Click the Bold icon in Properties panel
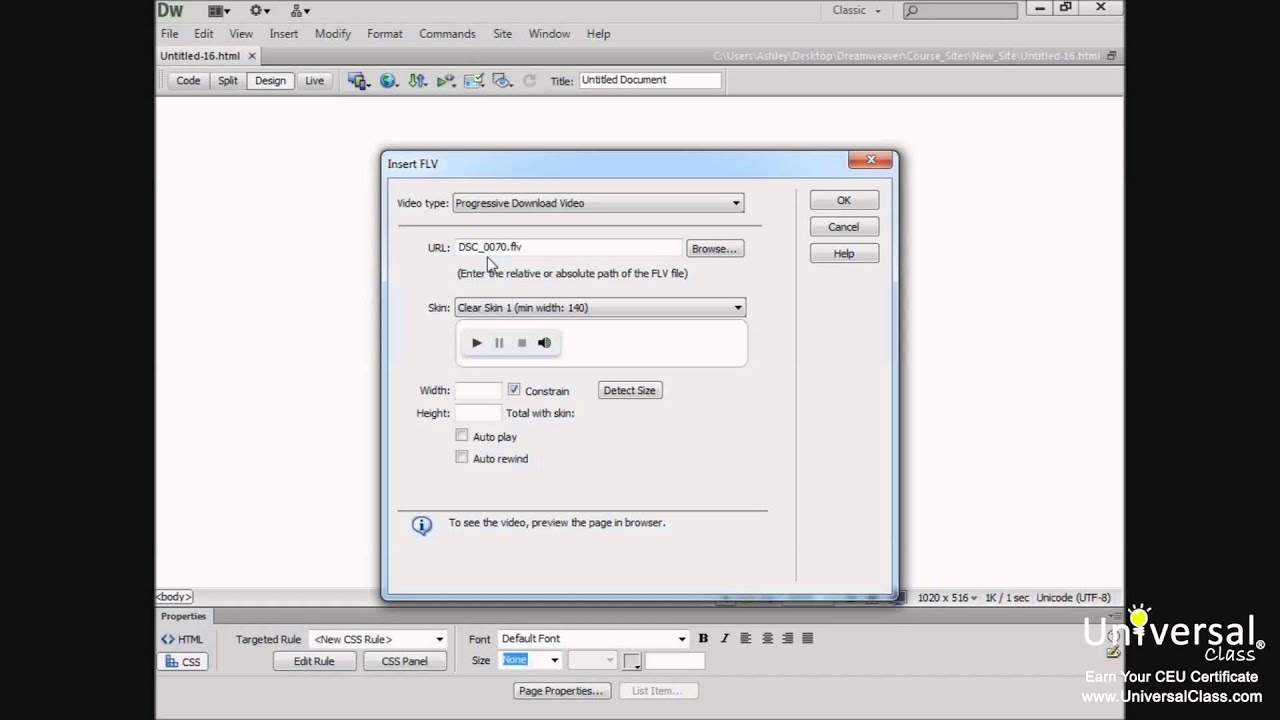Viewport: 1280px width, 720px height. 703,638
